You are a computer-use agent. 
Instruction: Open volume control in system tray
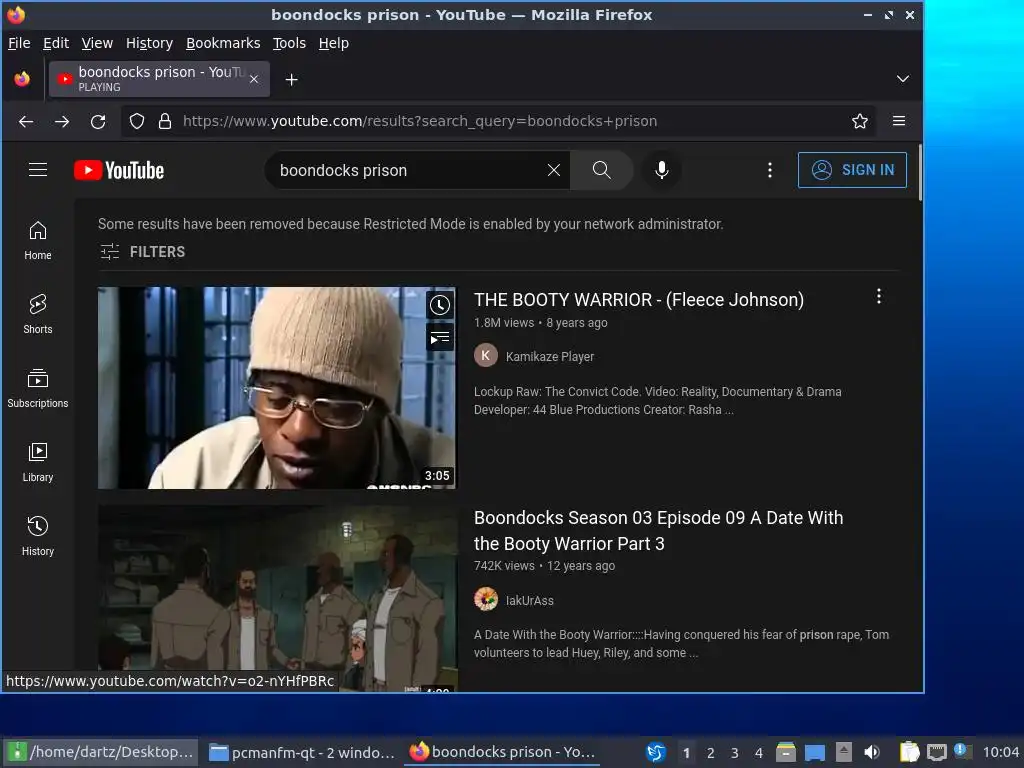point(872,752)
